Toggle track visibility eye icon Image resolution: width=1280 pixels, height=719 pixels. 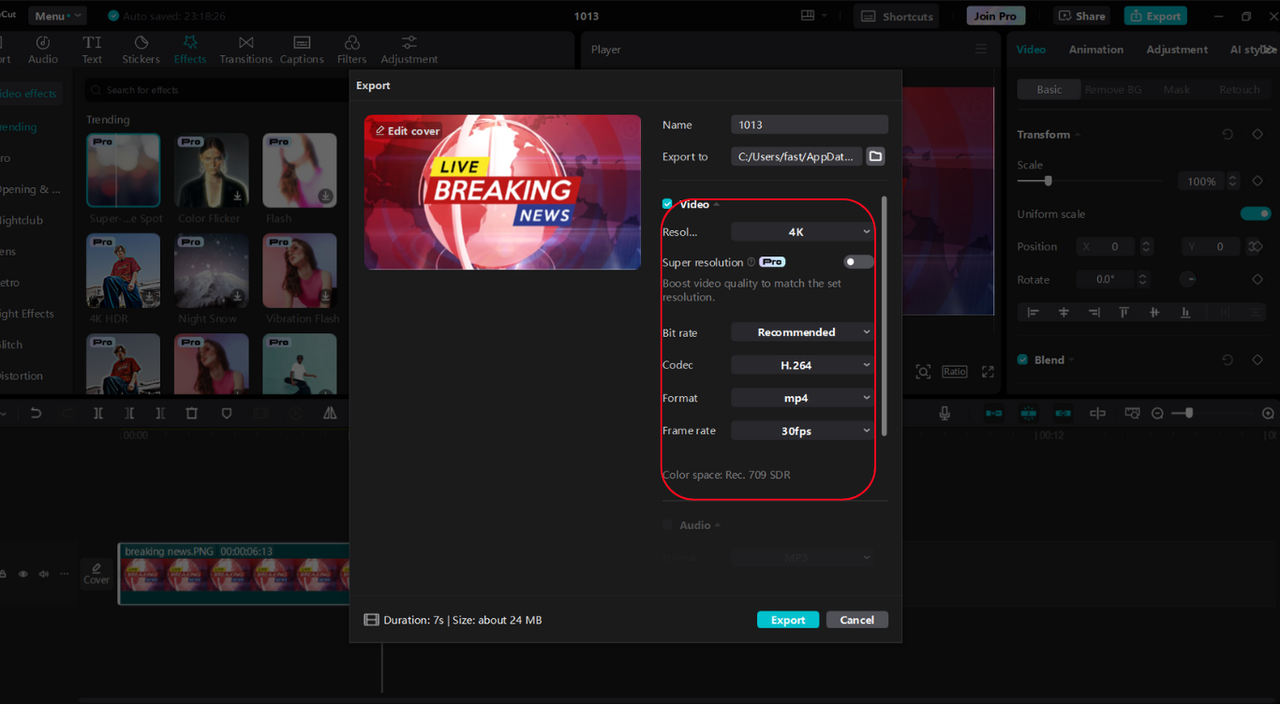pos(23,574)
